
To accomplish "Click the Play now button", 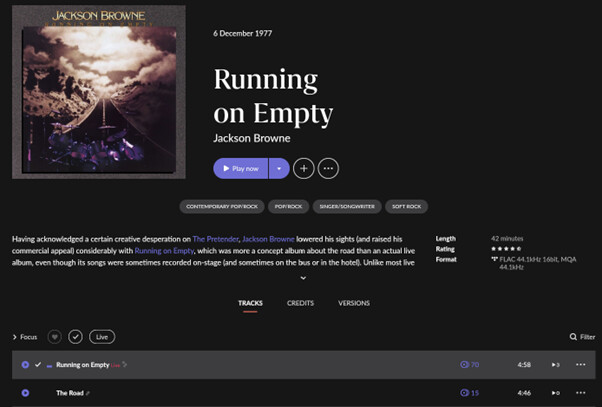I will (241, 168).
